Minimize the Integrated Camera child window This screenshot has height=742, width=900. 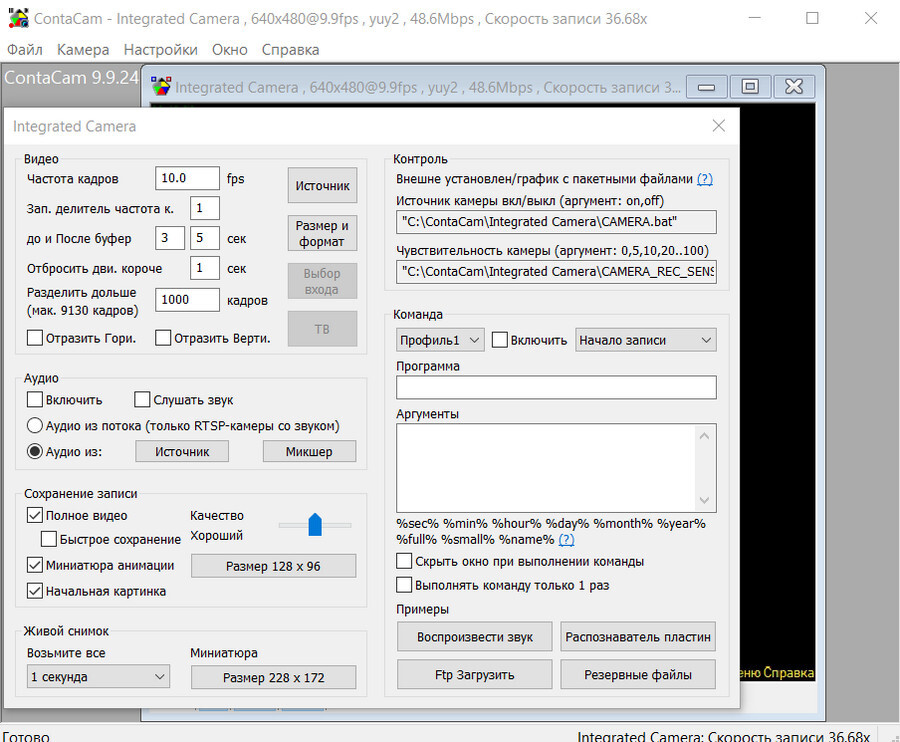point(707,87)
